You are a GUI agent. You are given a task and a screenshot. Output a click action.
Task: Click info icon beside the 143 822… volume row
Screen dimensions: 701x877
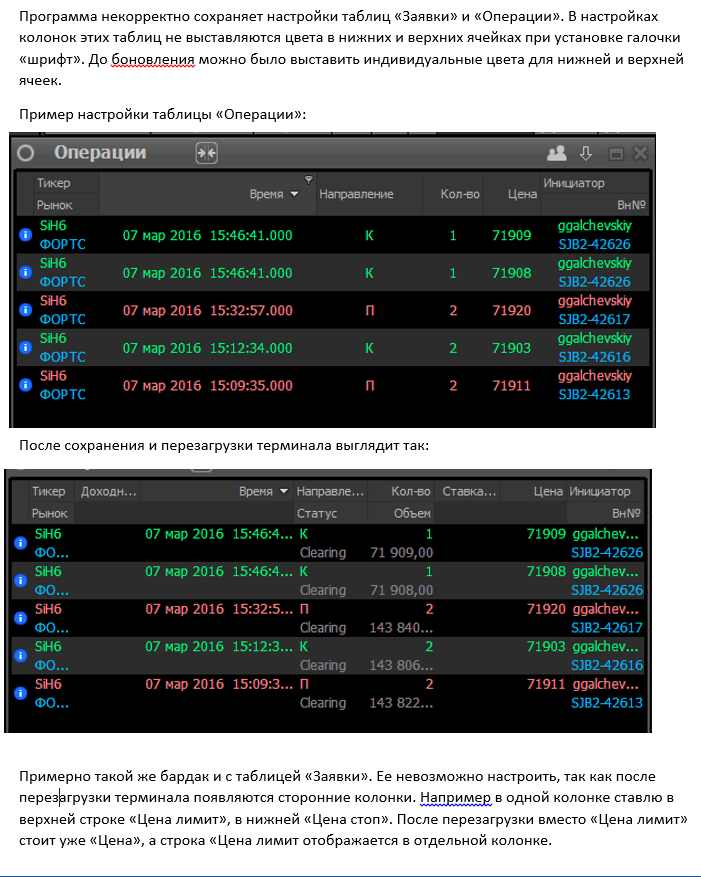[x=20, y=694]
